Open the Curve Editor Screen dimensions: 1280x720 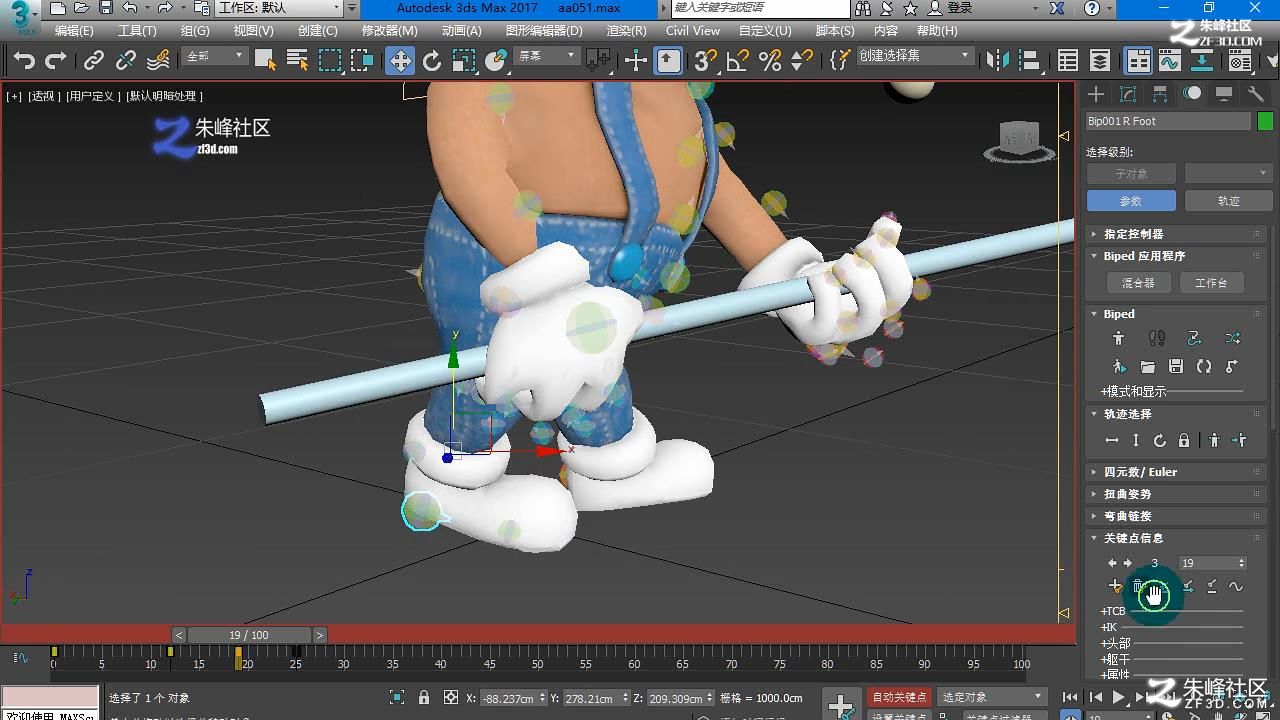coord(1170,61)
